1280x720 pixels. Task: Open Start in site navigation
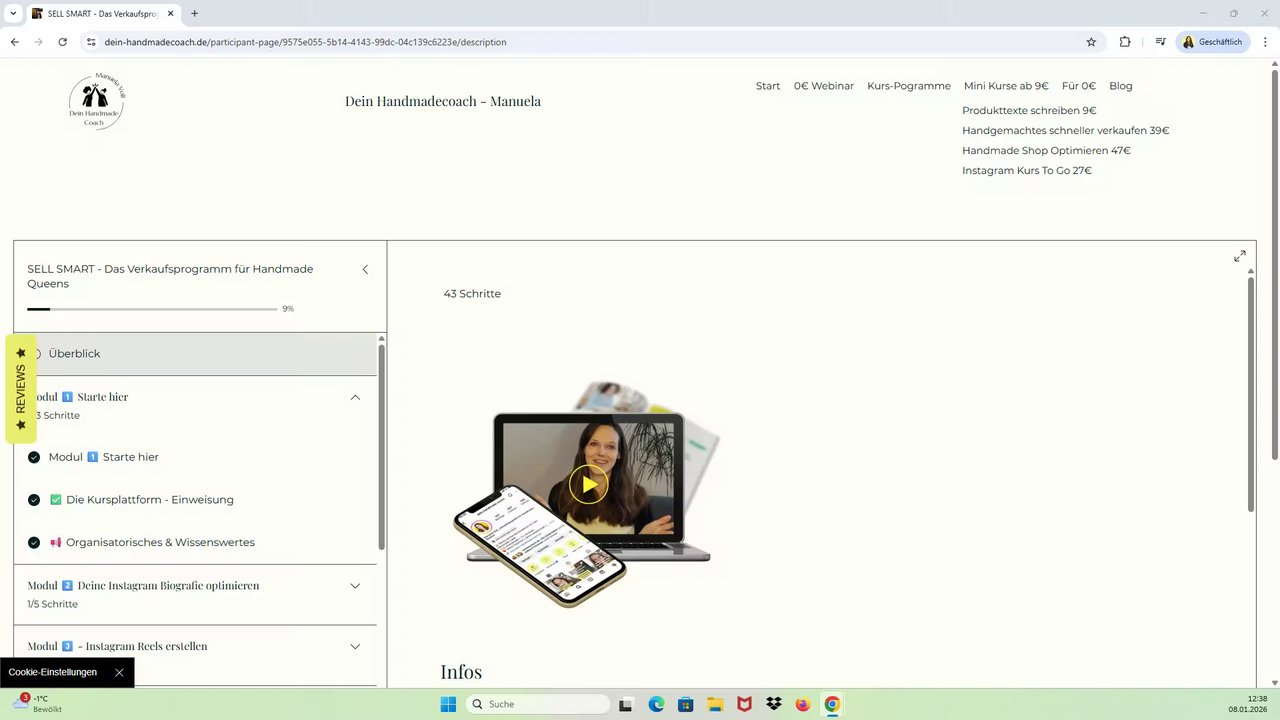pos(768,86)
